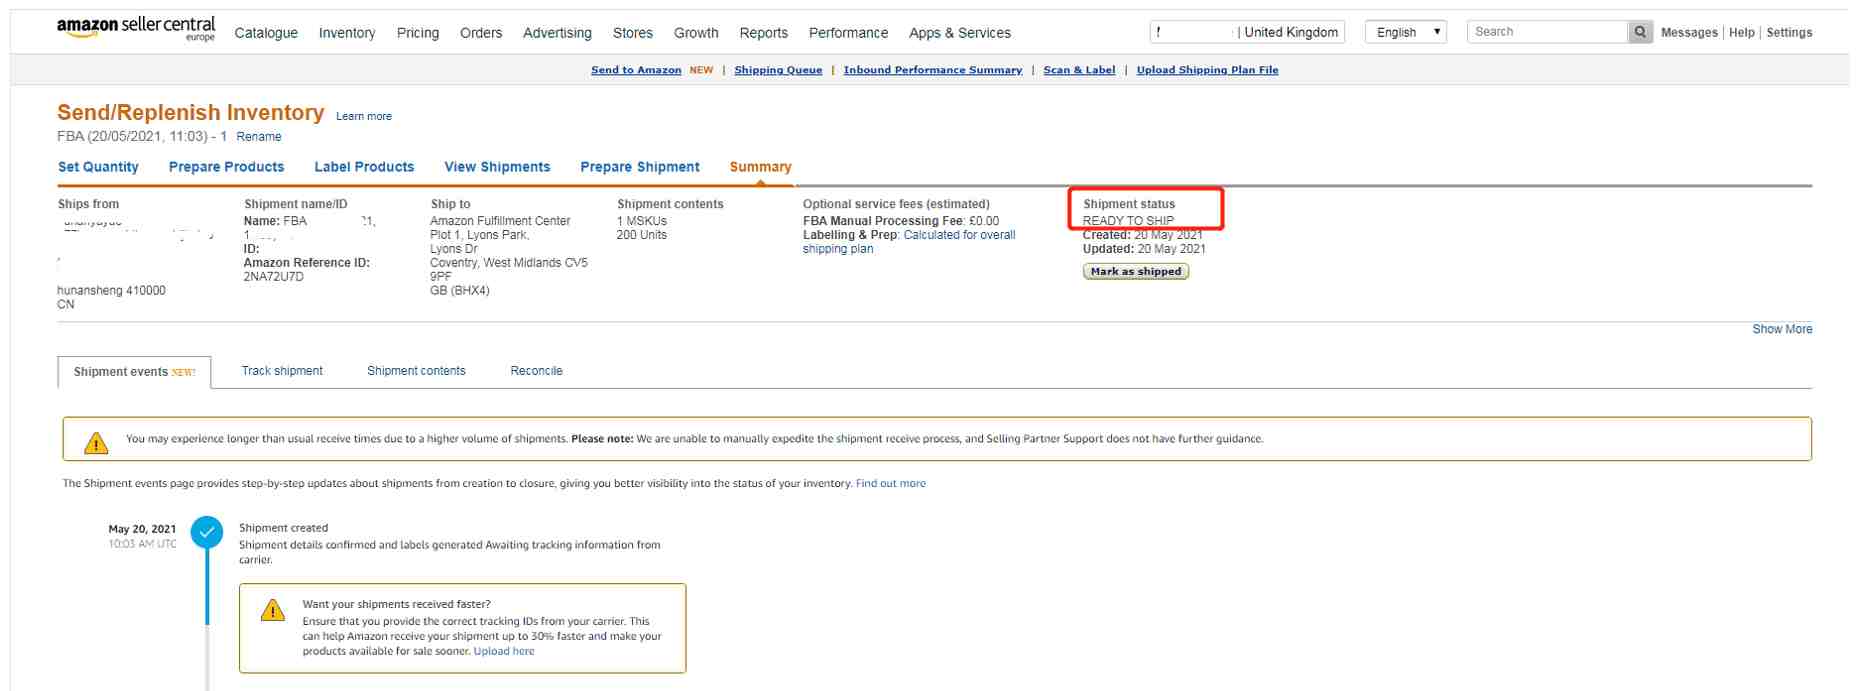Click the 'Amazon Fulfillment Center' ship-to text

[500, 221]
